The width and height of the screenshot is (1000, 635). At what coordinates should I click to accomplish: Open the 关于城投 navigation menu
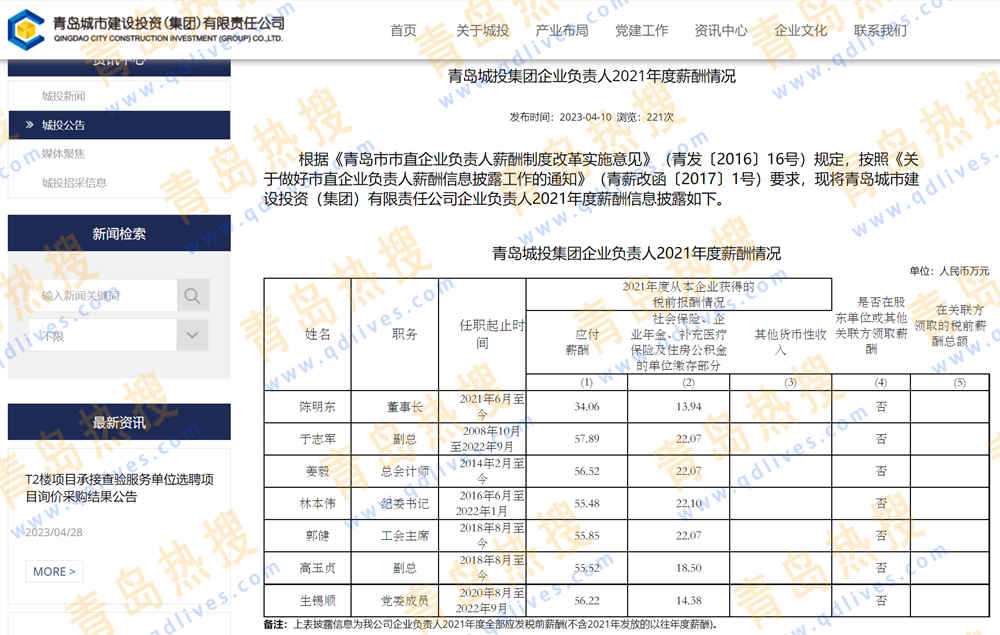(482, 31)
